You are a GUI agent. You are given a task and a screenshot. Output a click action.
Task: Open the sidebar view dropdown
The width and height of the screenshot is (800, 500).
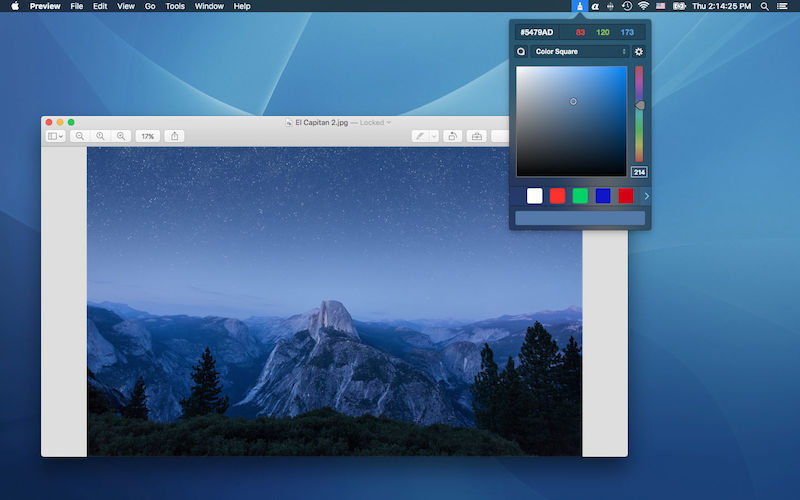(x=56, y=136)
